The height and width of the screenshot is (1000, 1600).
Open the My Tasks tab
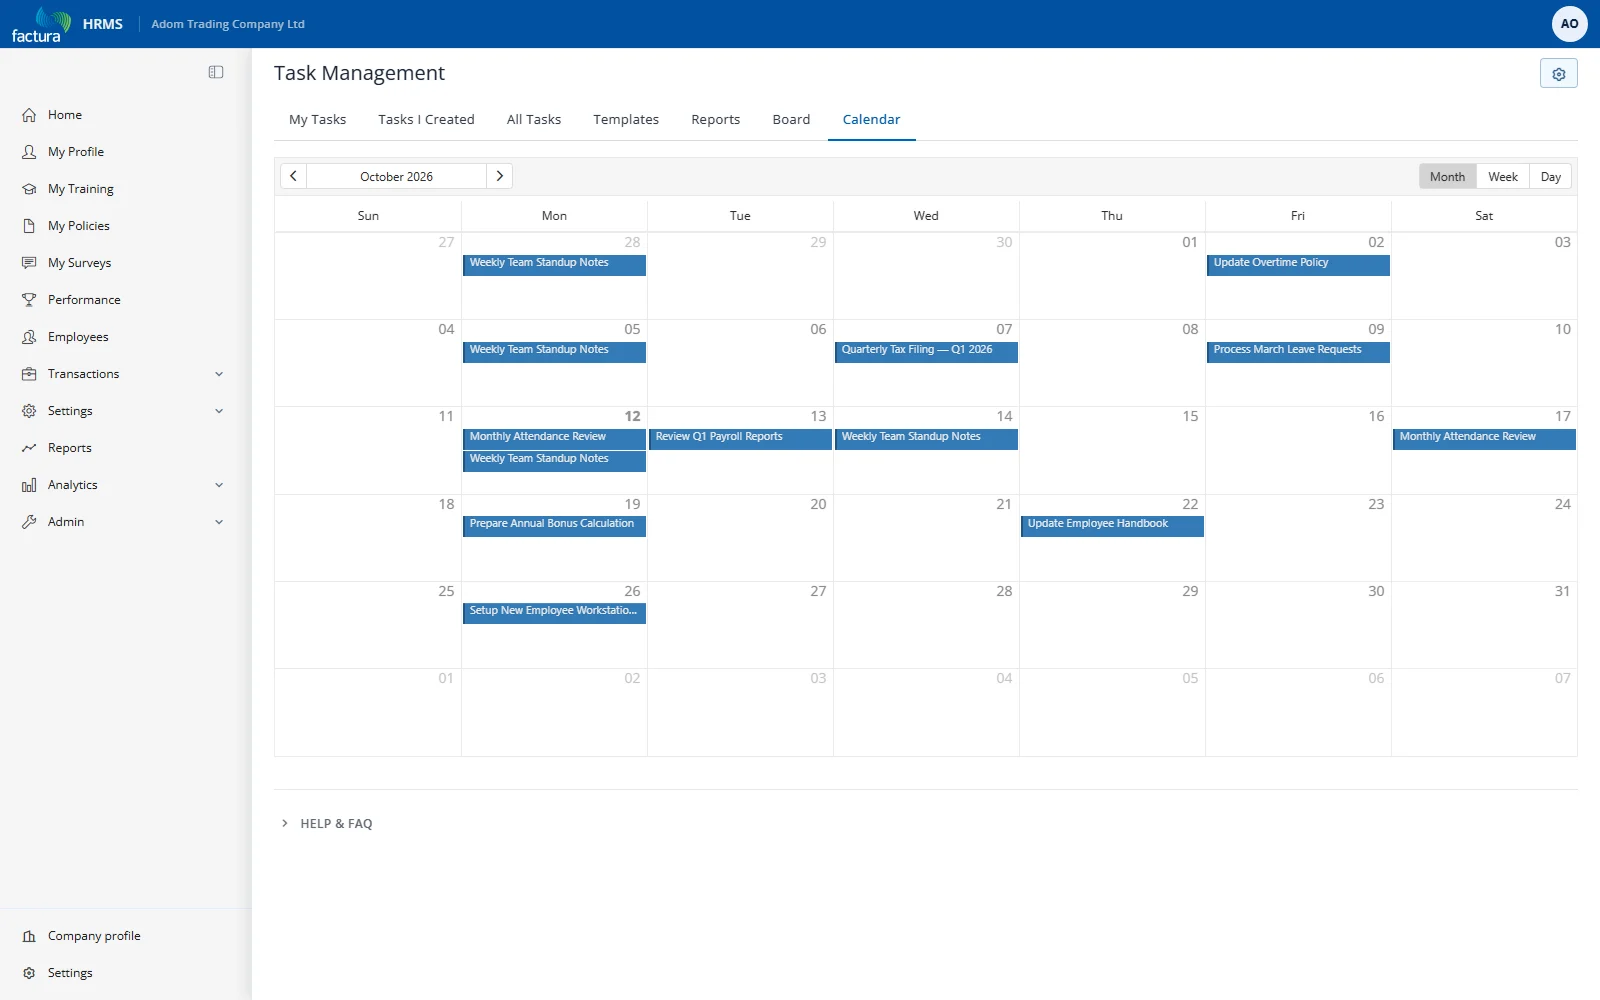(317, 119)
